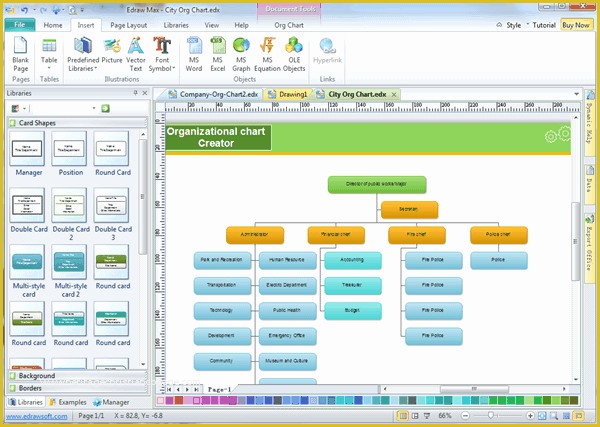The height and width of the screenshot is (427, 600).
Task: Switch to the Manager panel tab
Action: 111,402
